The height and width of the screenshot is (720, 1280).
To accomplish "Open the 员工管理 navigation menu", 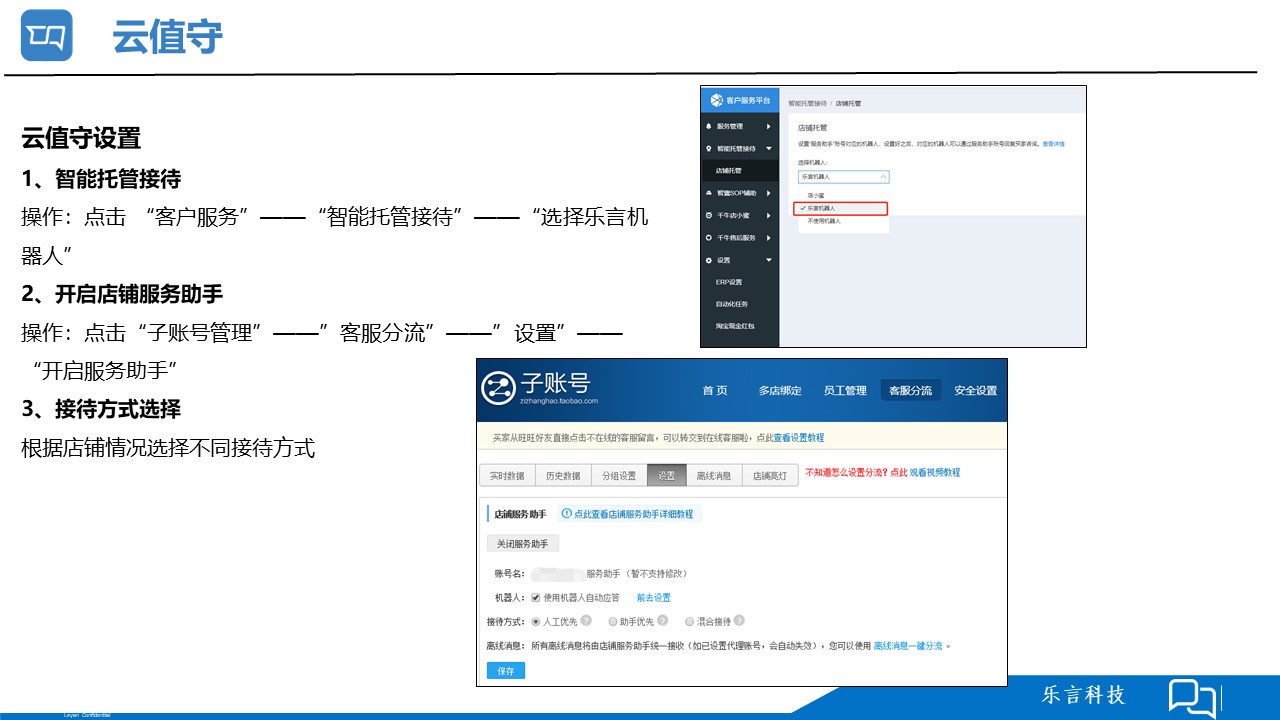I will (x=845, y=390).
